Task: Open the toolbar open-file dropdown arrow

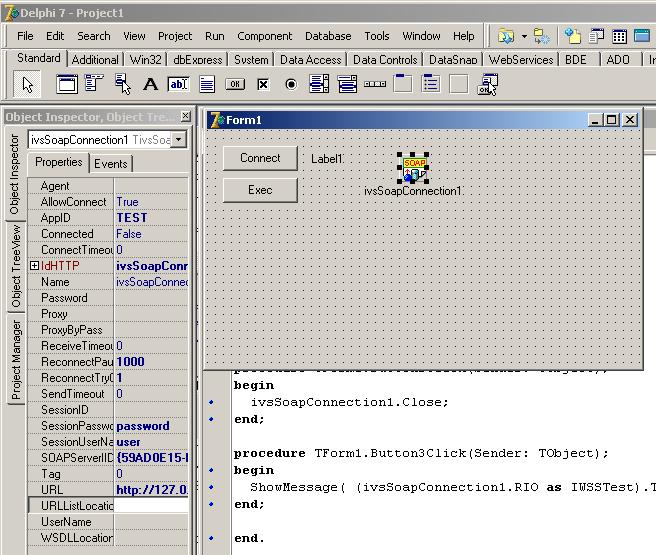Action: pyautogui.click(x=524, y=36)
